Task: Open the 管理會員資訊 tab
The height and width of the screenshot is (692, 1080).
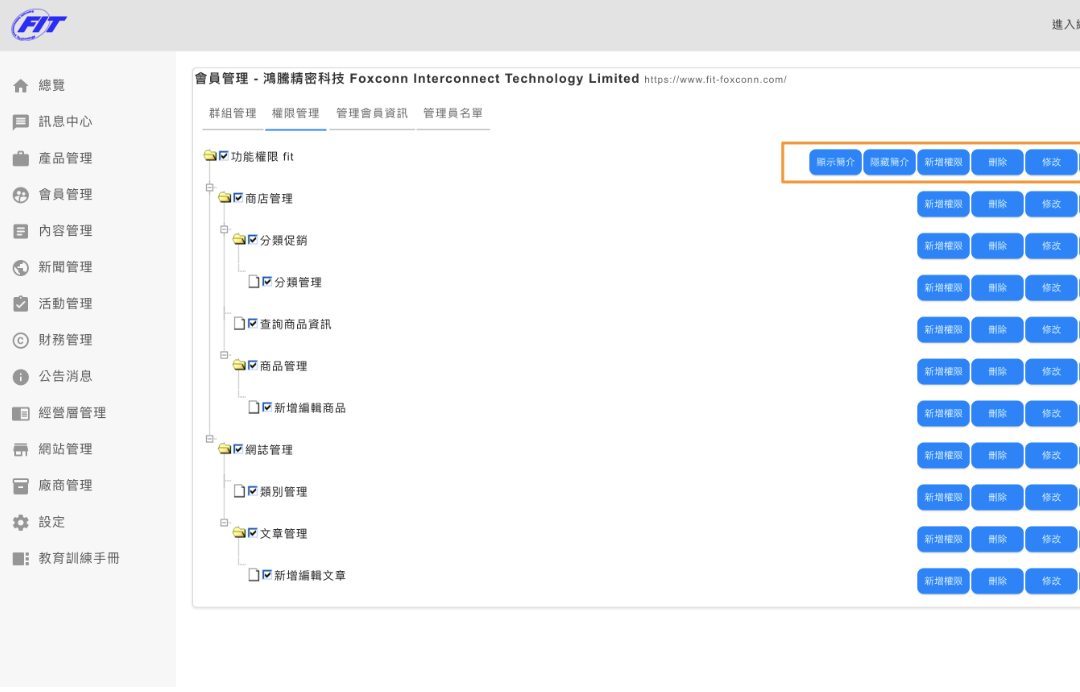Action: [372, 114]
